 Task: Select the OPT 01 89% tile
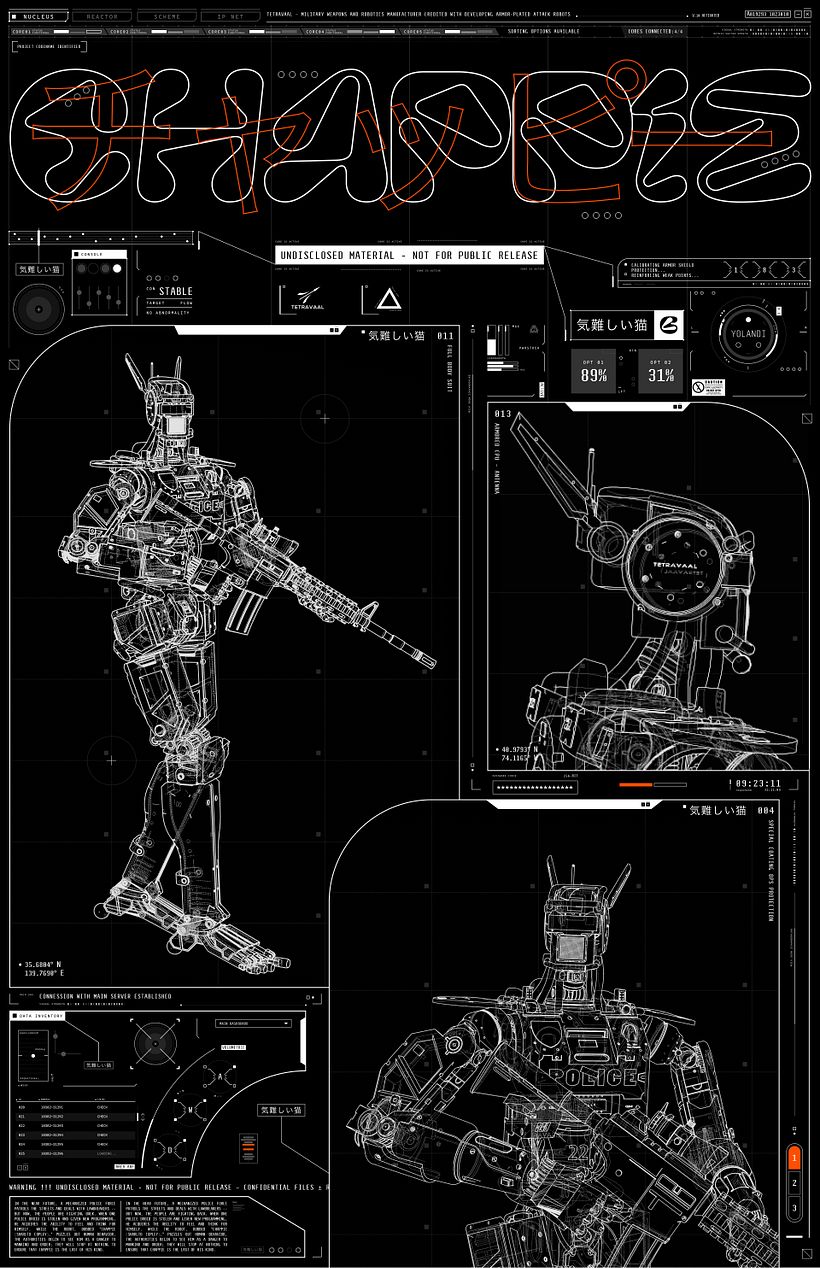pos(594,371)
